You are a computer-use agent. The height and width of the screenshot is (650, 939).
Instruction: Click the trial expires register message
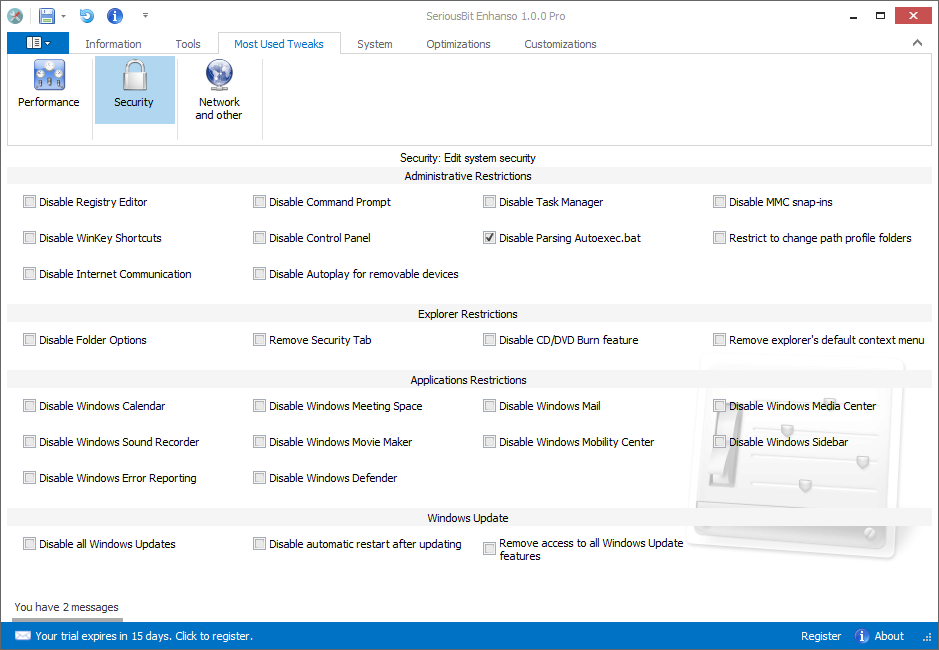point(134,636)
